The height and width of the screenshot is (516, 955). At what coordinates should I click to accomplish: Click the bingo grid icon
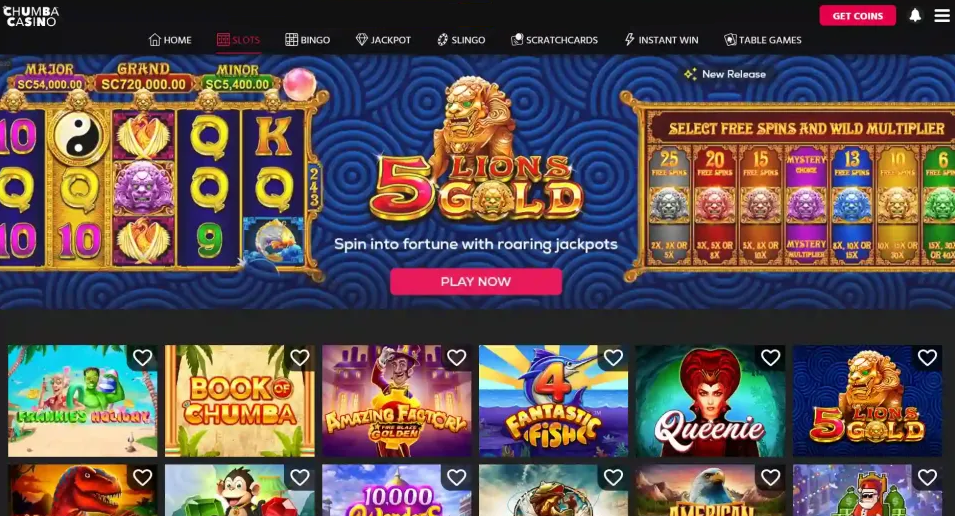pos(292,40)
